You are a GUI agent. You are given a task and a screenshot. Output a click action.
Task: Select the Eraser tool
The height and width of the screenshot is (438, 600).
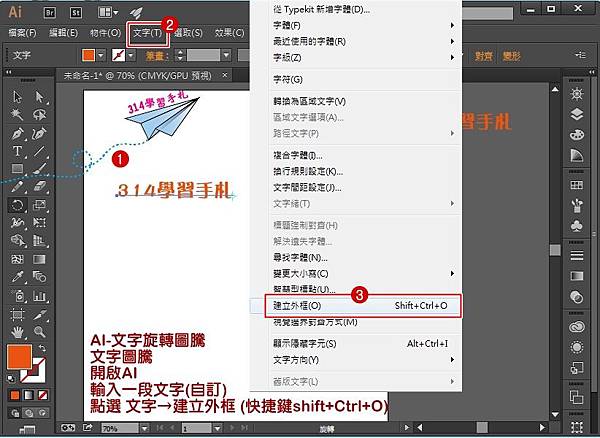(x=39, y=186)
